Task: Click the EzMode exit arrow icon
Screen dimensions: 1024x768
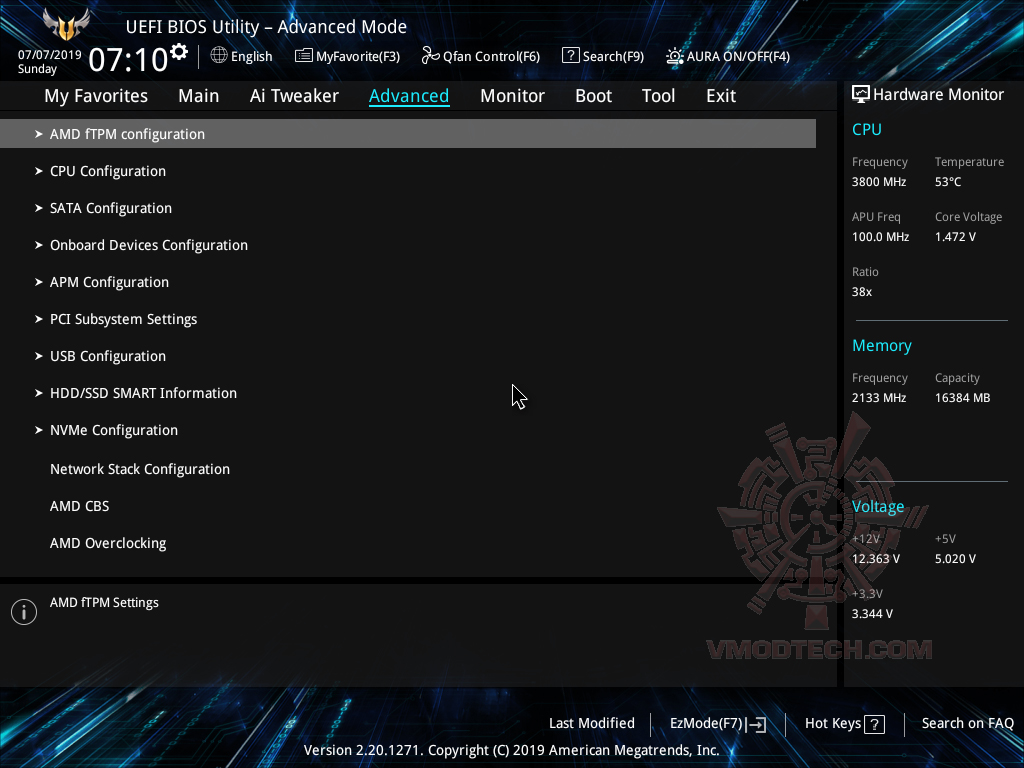Action: click(x=756, y=724)
